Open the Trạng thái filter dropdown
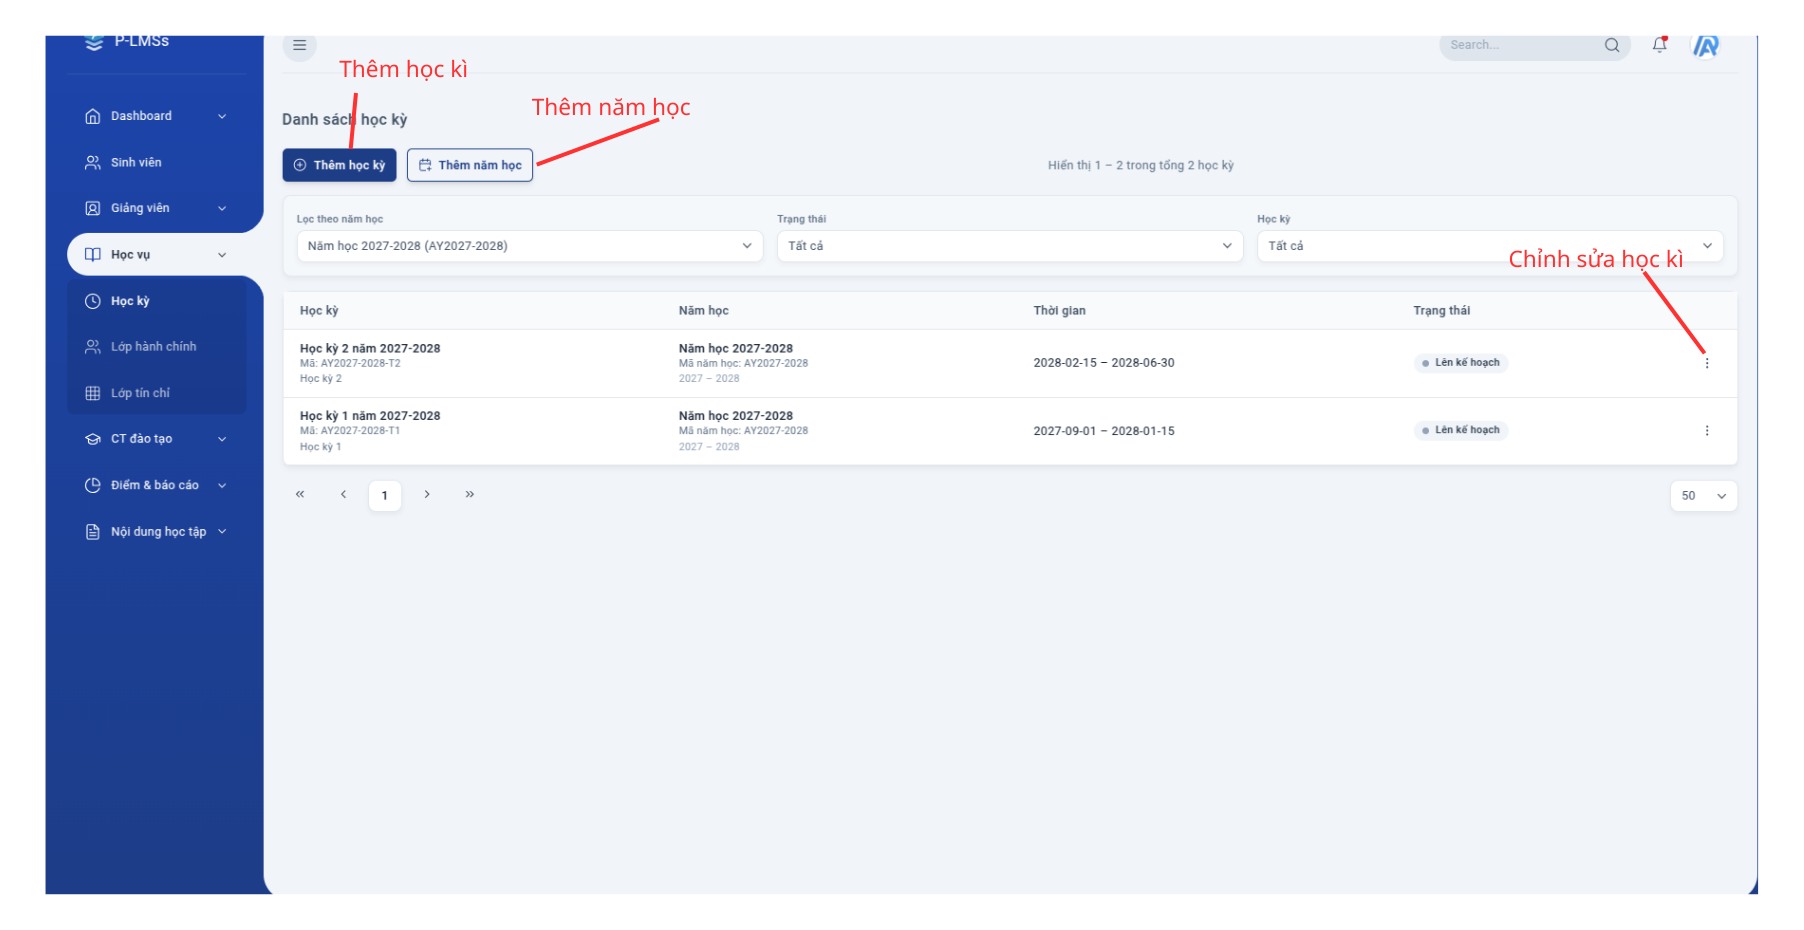 [x=1010, y=246]
